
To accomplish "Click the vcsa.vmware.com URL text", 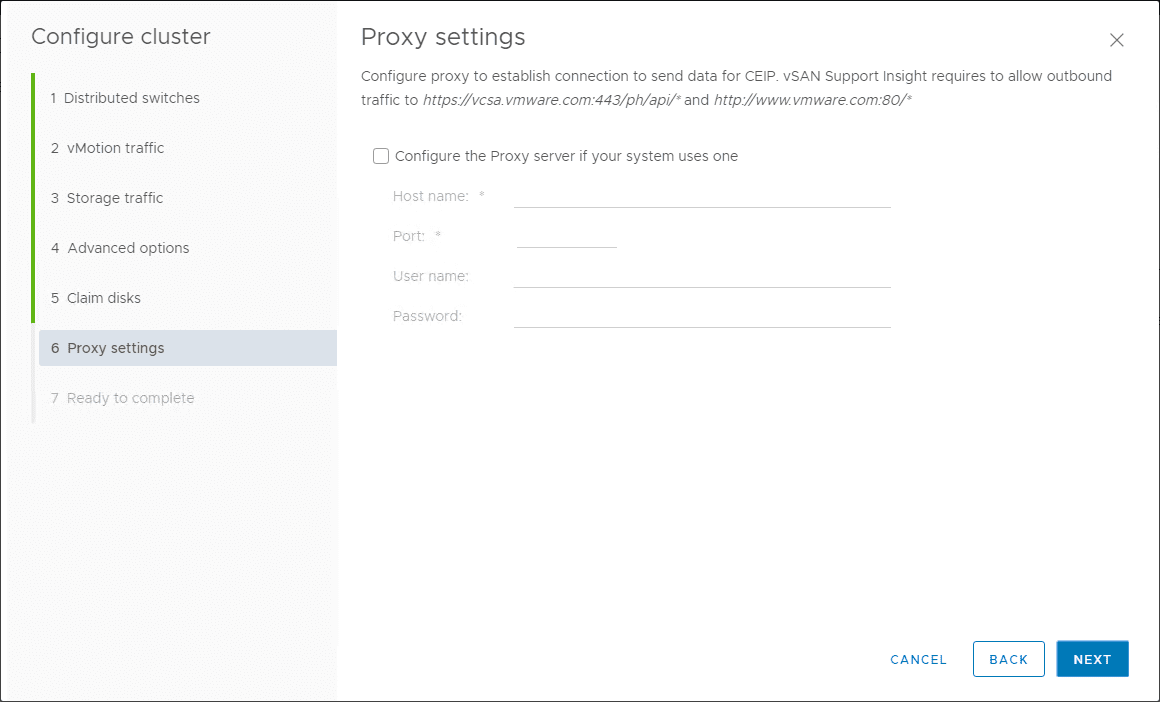I will pos(551,100).
